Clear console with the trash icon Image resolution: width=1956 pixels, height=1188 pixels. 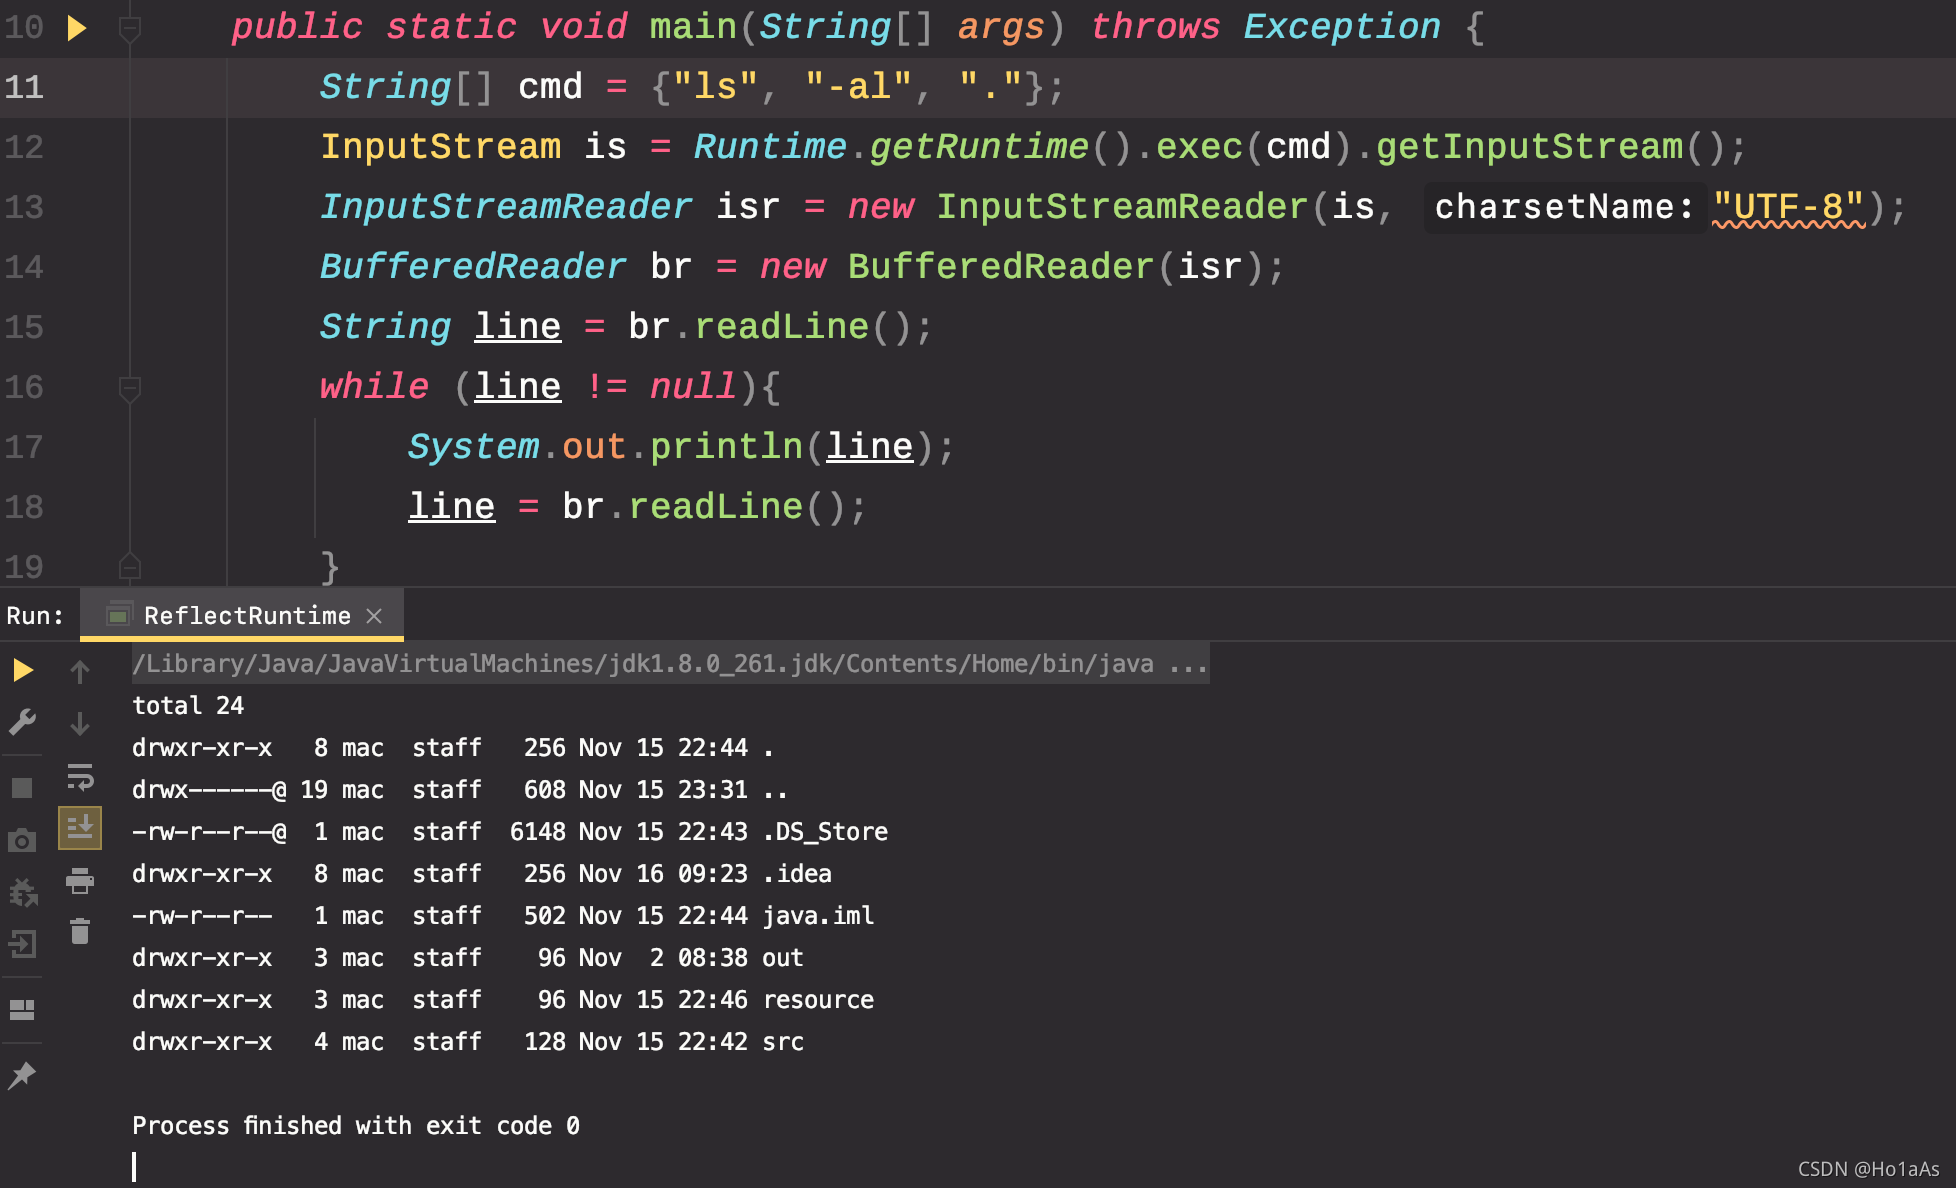(x=80, y=932)
